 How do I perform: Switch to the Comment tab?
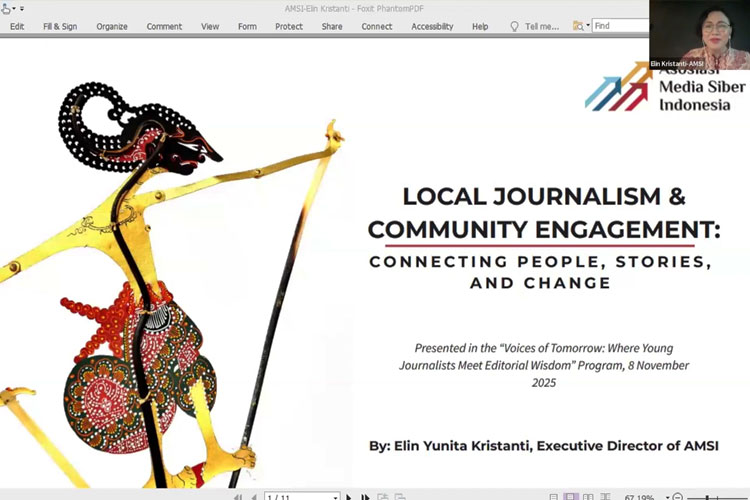(x=164, y=26)
